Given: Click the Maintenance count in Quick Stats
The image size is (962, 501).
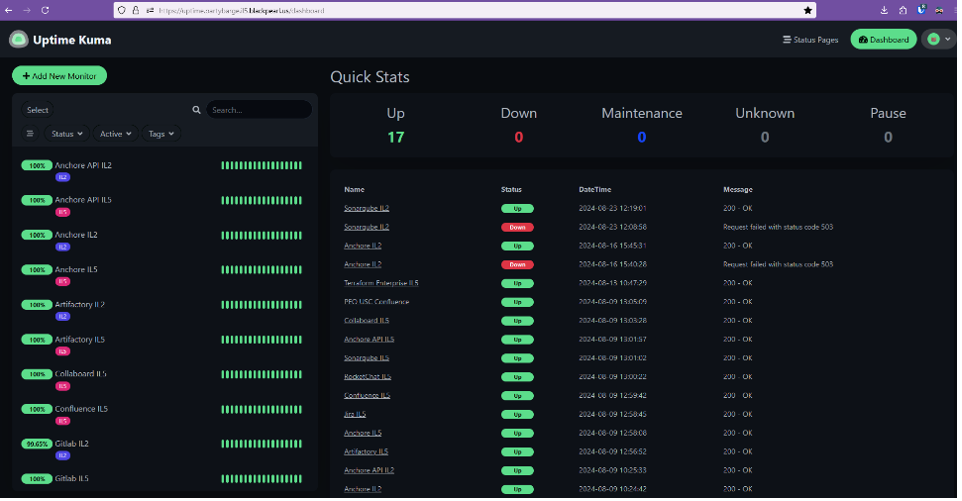Looking at the screenshot, I should pos(642,137).
